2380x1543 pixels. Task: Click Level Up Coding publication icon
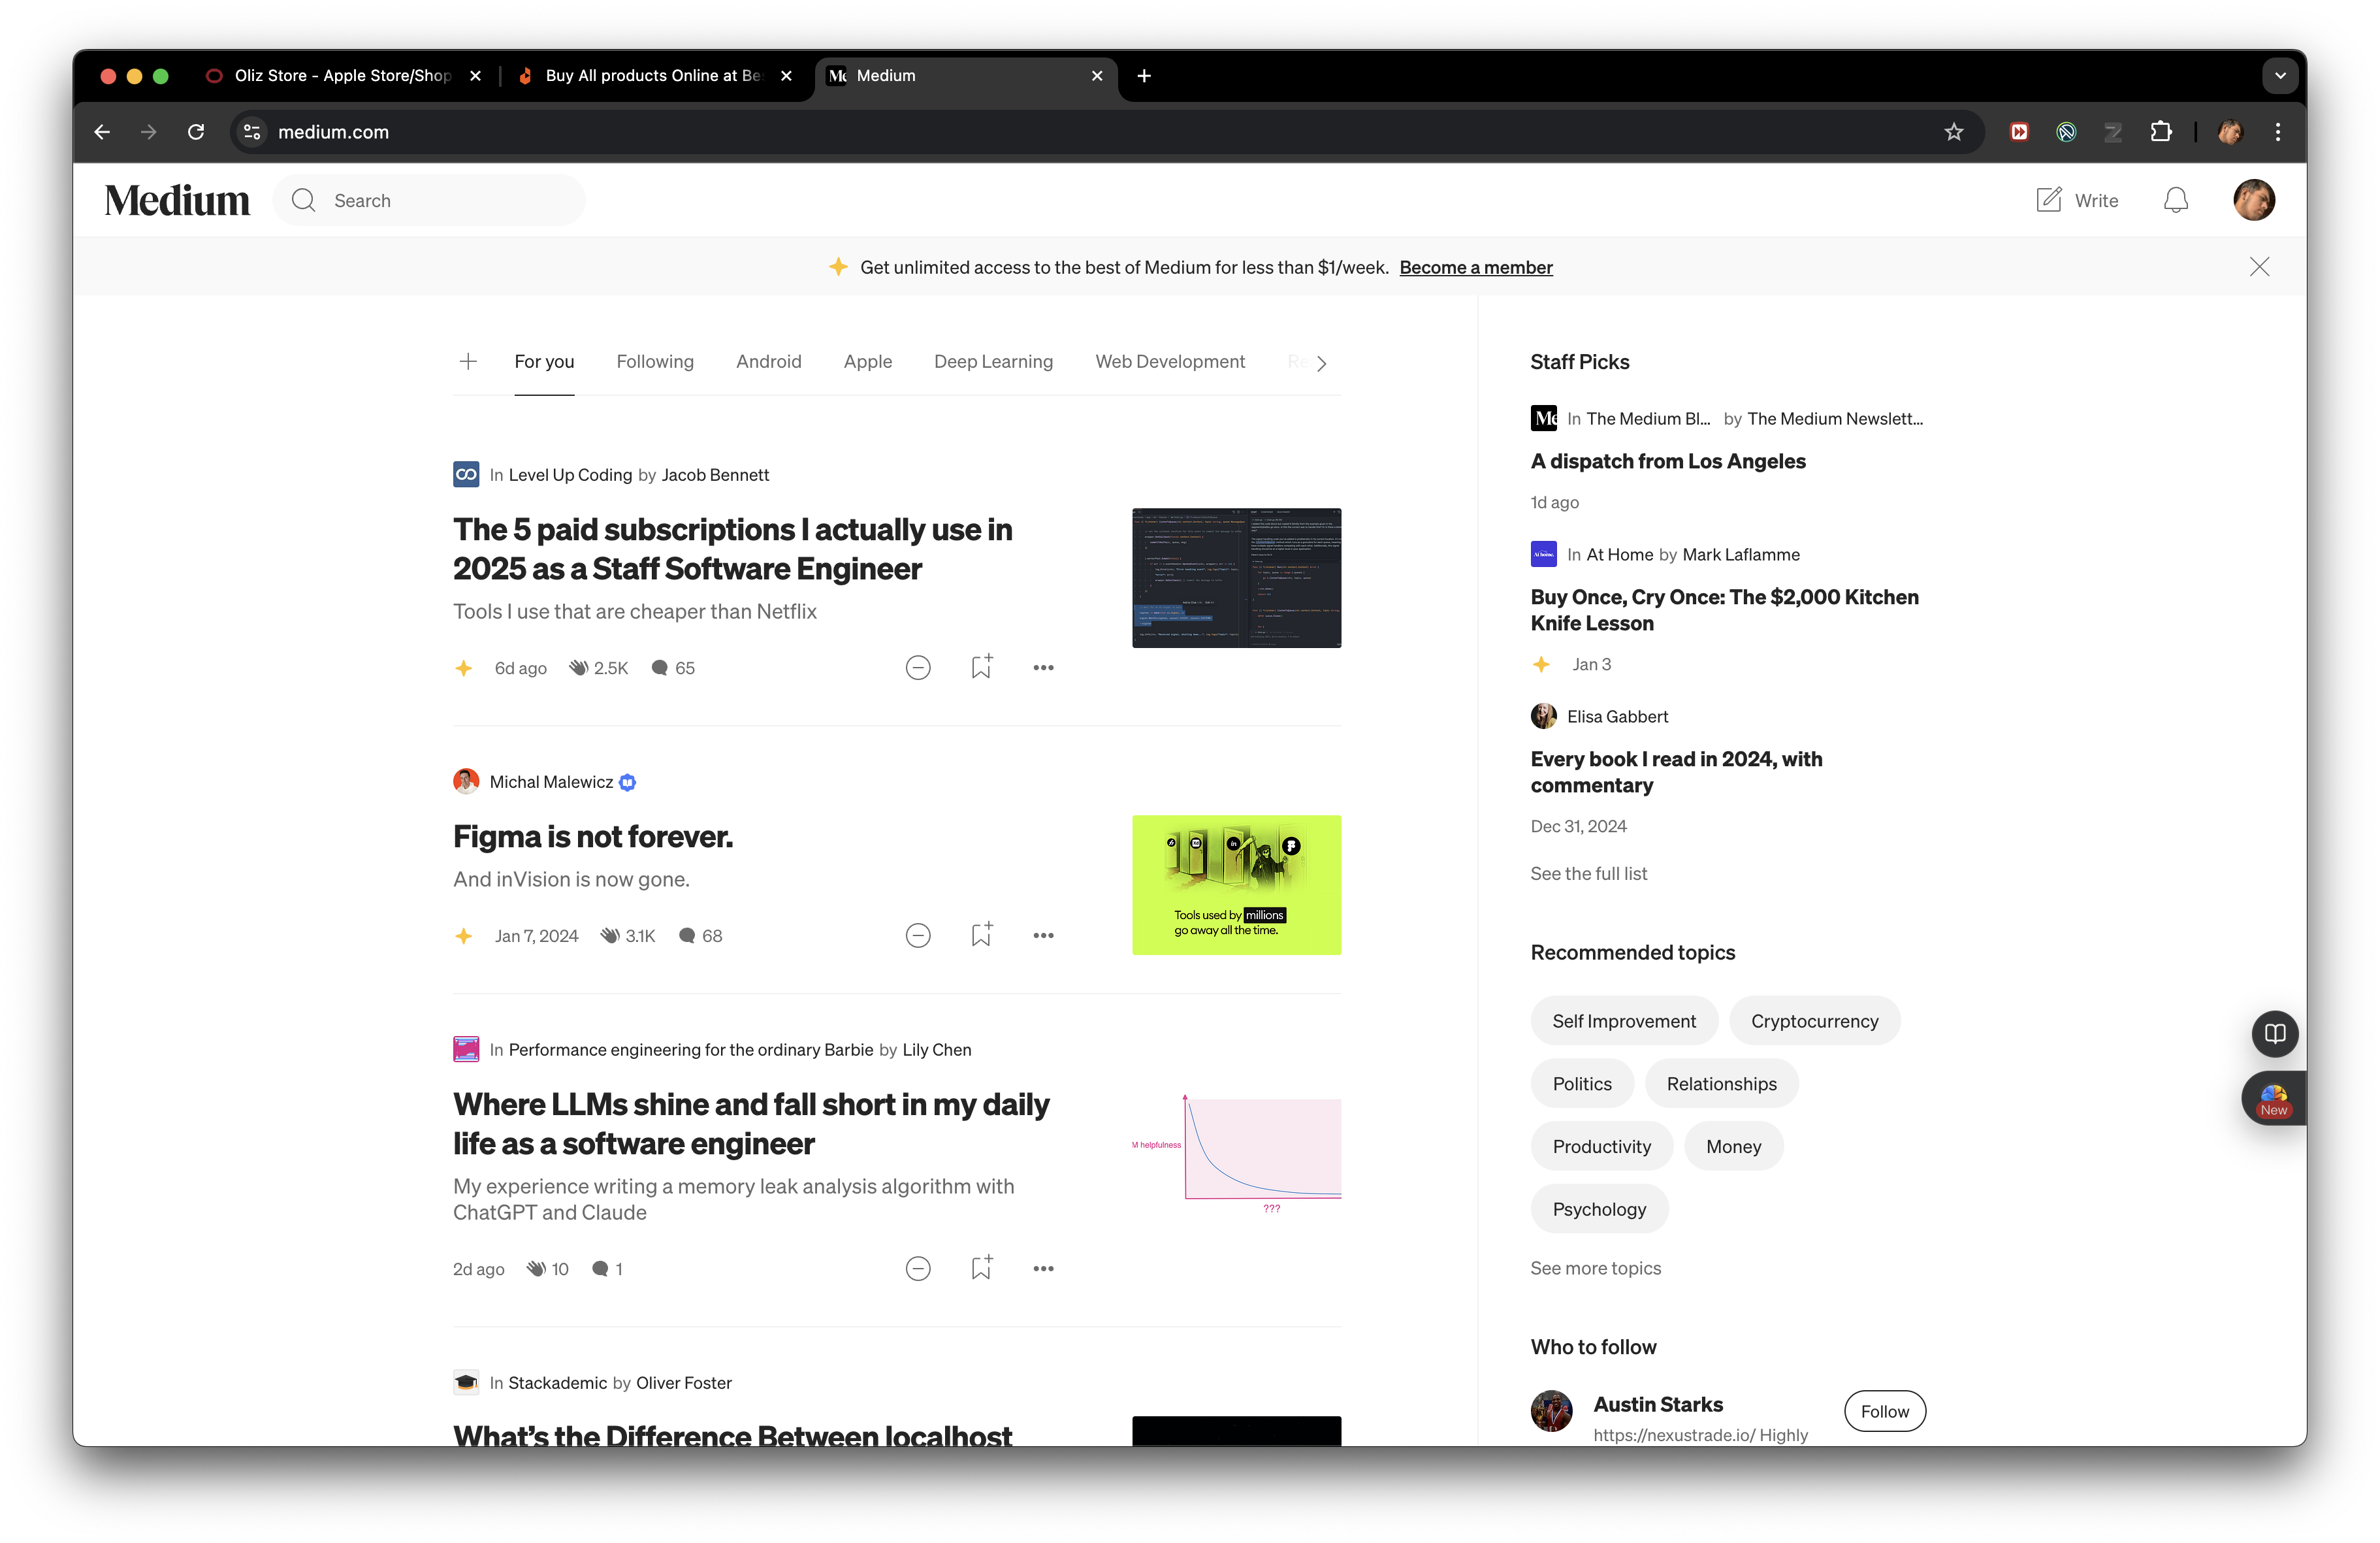(466, 474)
